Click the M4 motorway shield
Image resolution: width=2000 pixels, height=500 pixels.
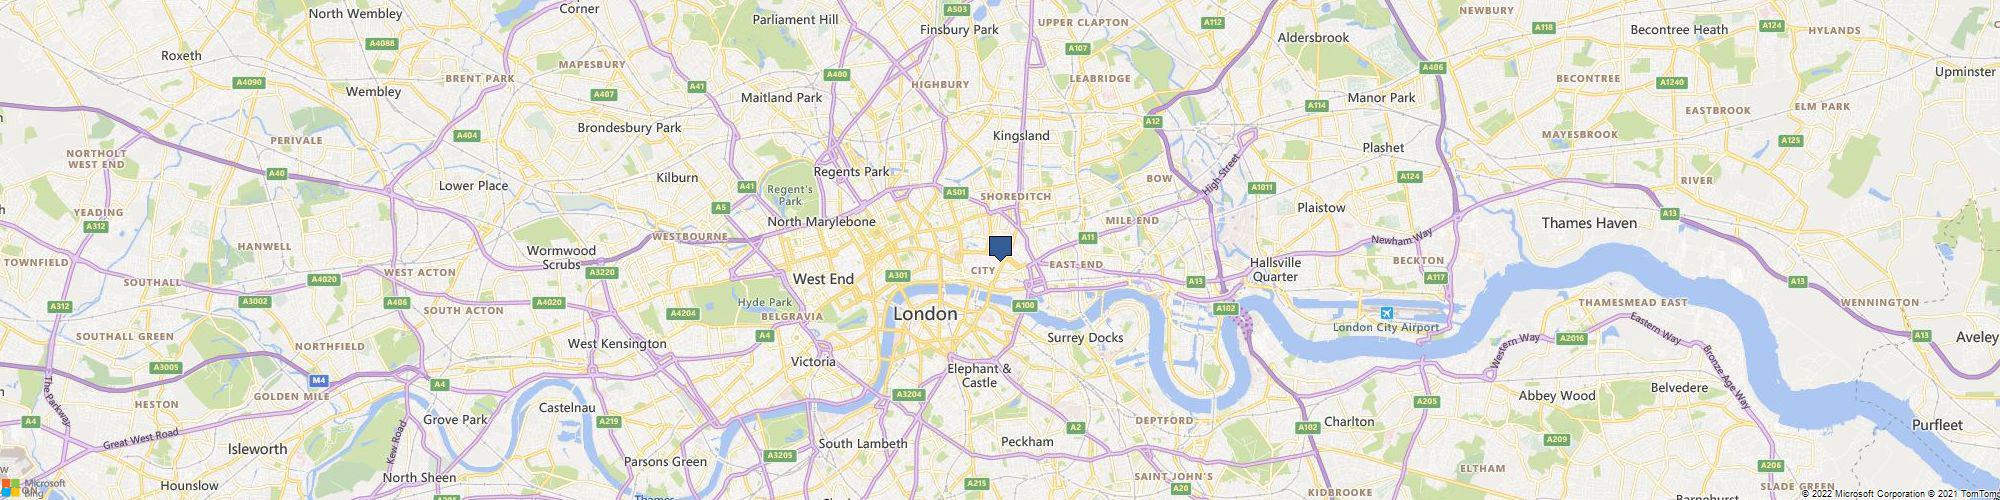319,380
